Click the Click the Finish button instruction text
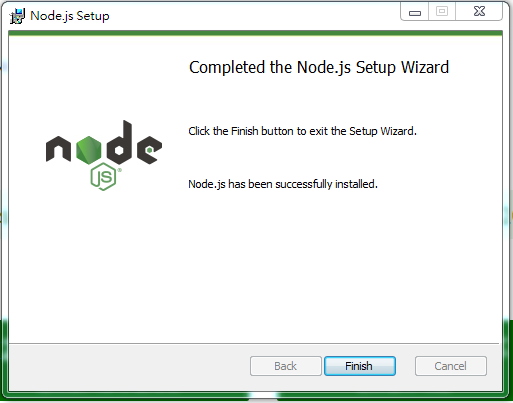This screenshot has height=403, width=513. pos(303,131)
